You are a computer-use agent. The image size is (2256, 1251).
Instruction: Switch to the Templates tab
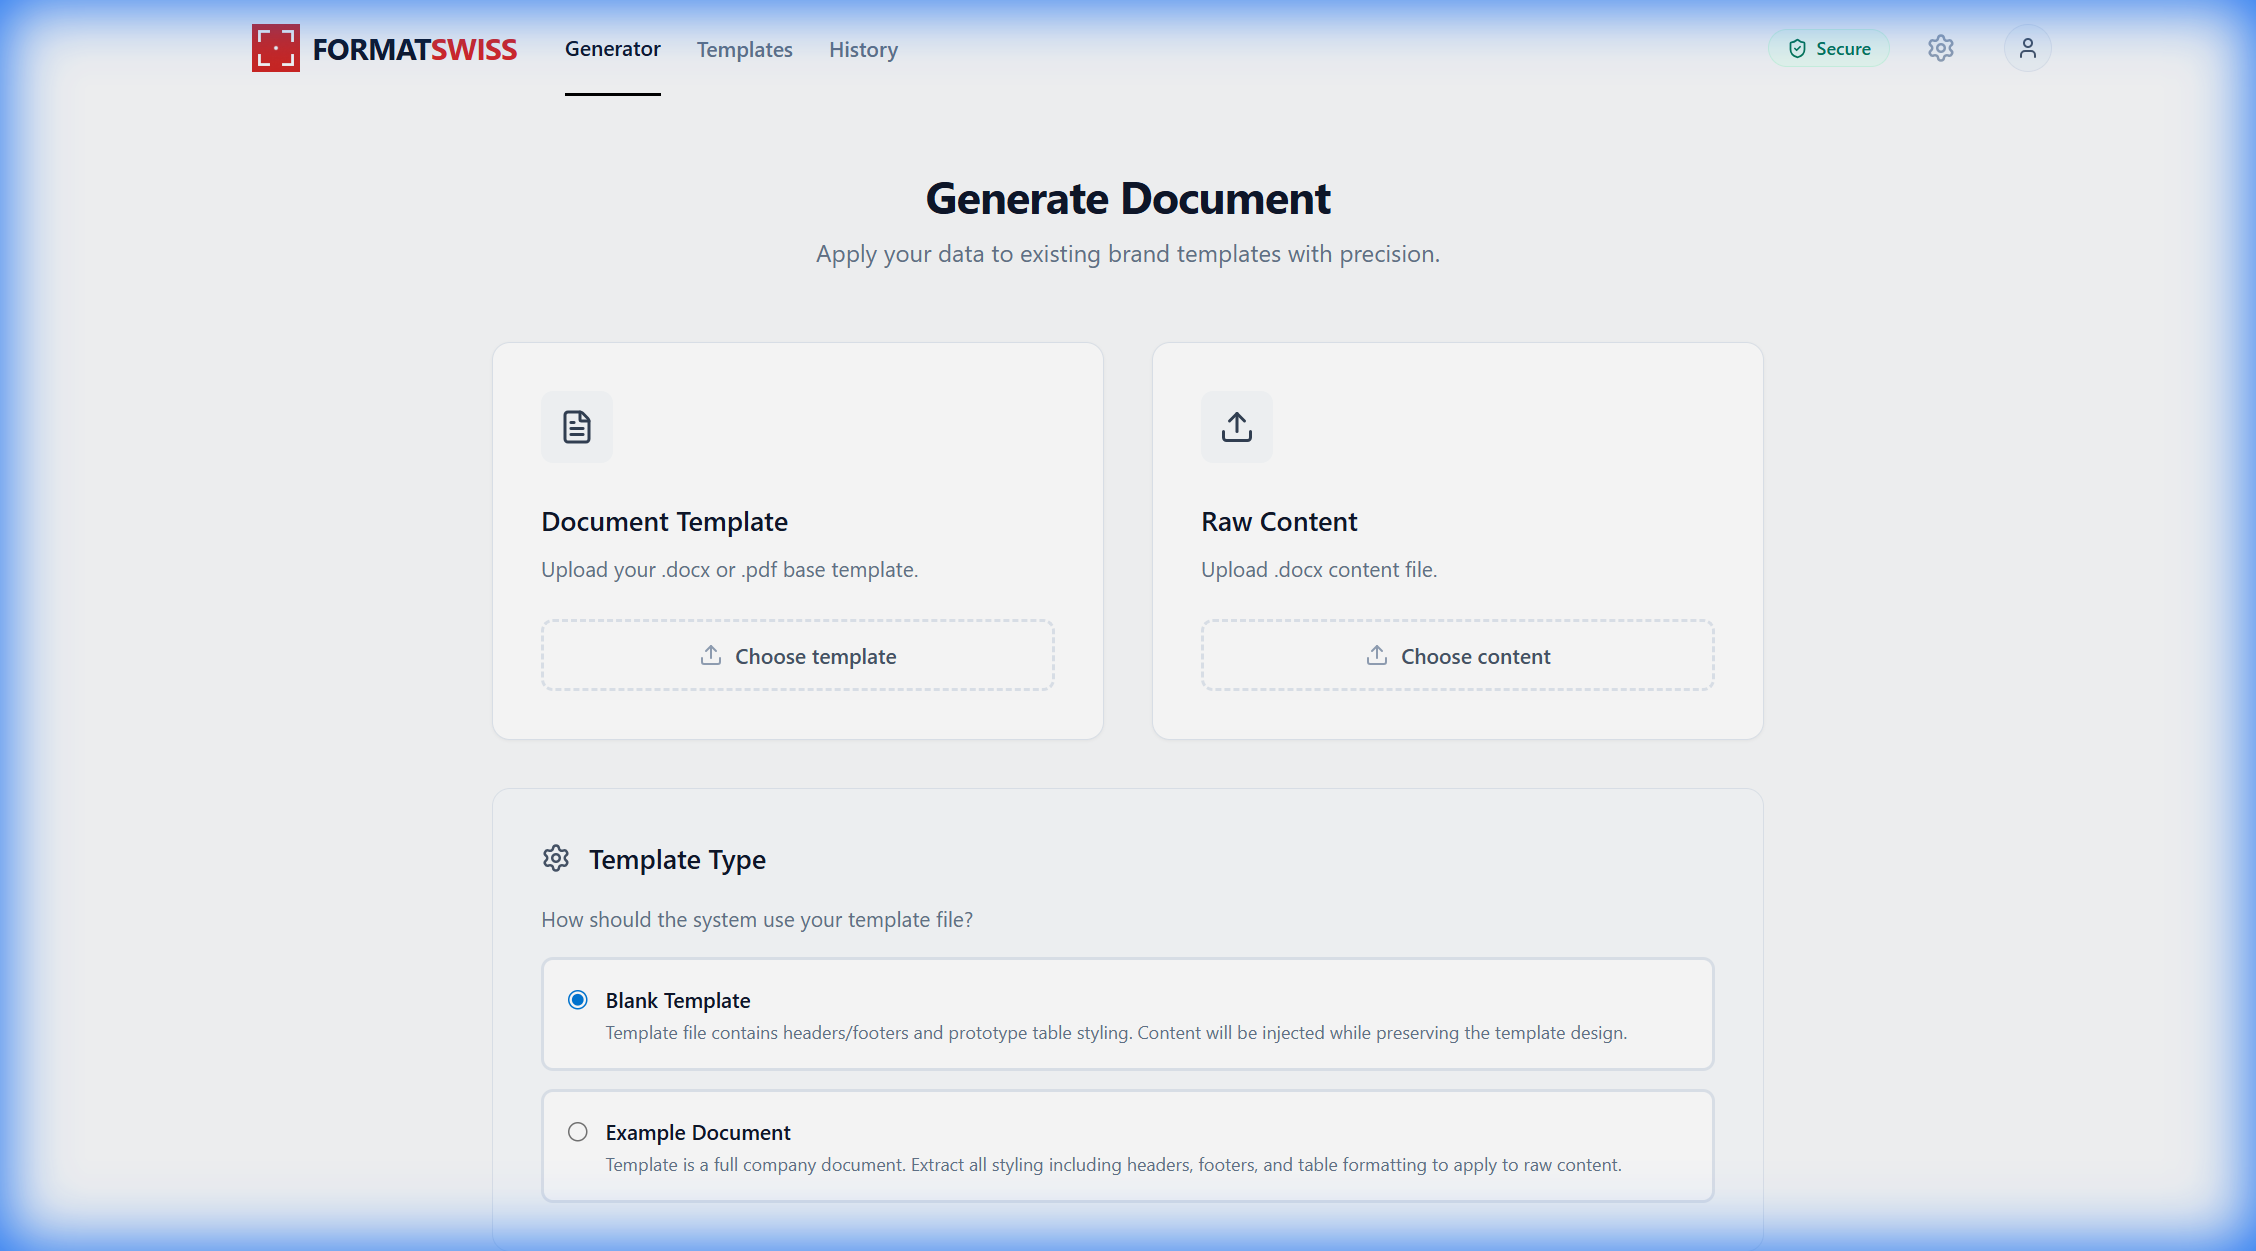[744, 49]
